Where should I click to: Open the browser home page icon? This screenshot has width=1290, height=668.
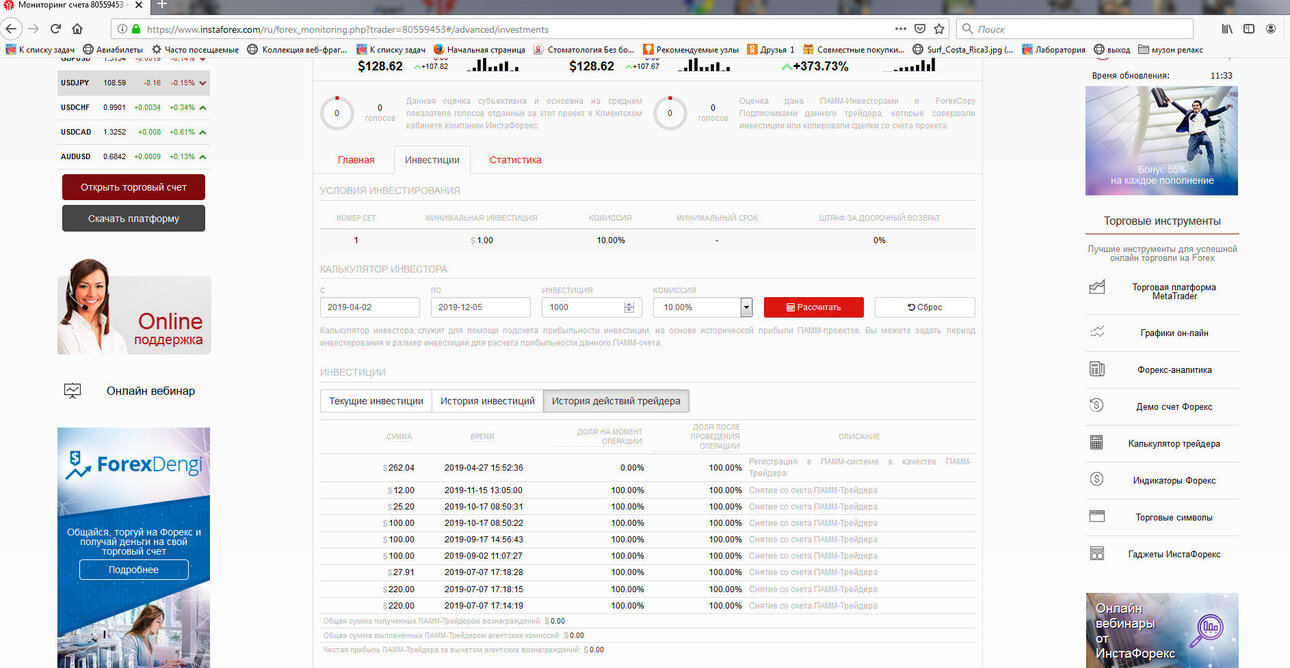point(77,29)
